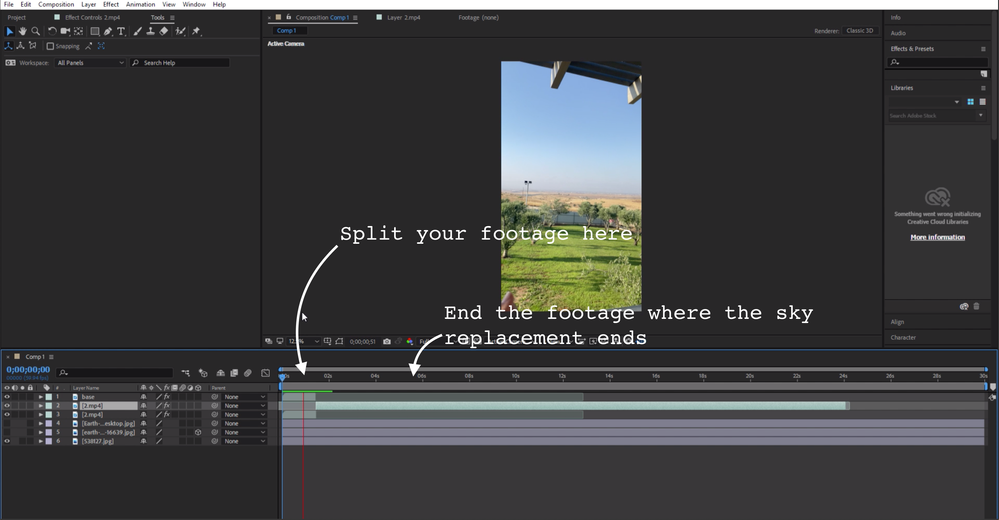Viewport: 999px width, 520px height.
Task: Take a snapshot with camera icon
Action: (x=387, y=342)
